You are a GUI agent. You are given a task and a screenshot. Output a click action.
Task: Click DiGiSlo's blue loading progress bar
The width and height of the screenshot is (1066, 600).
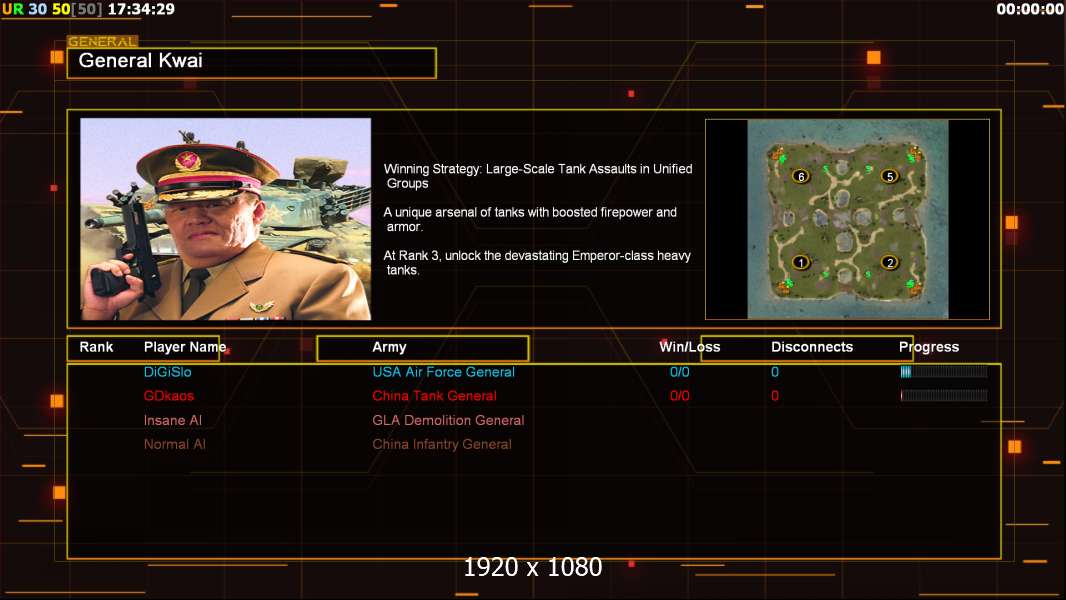[944, 372]
